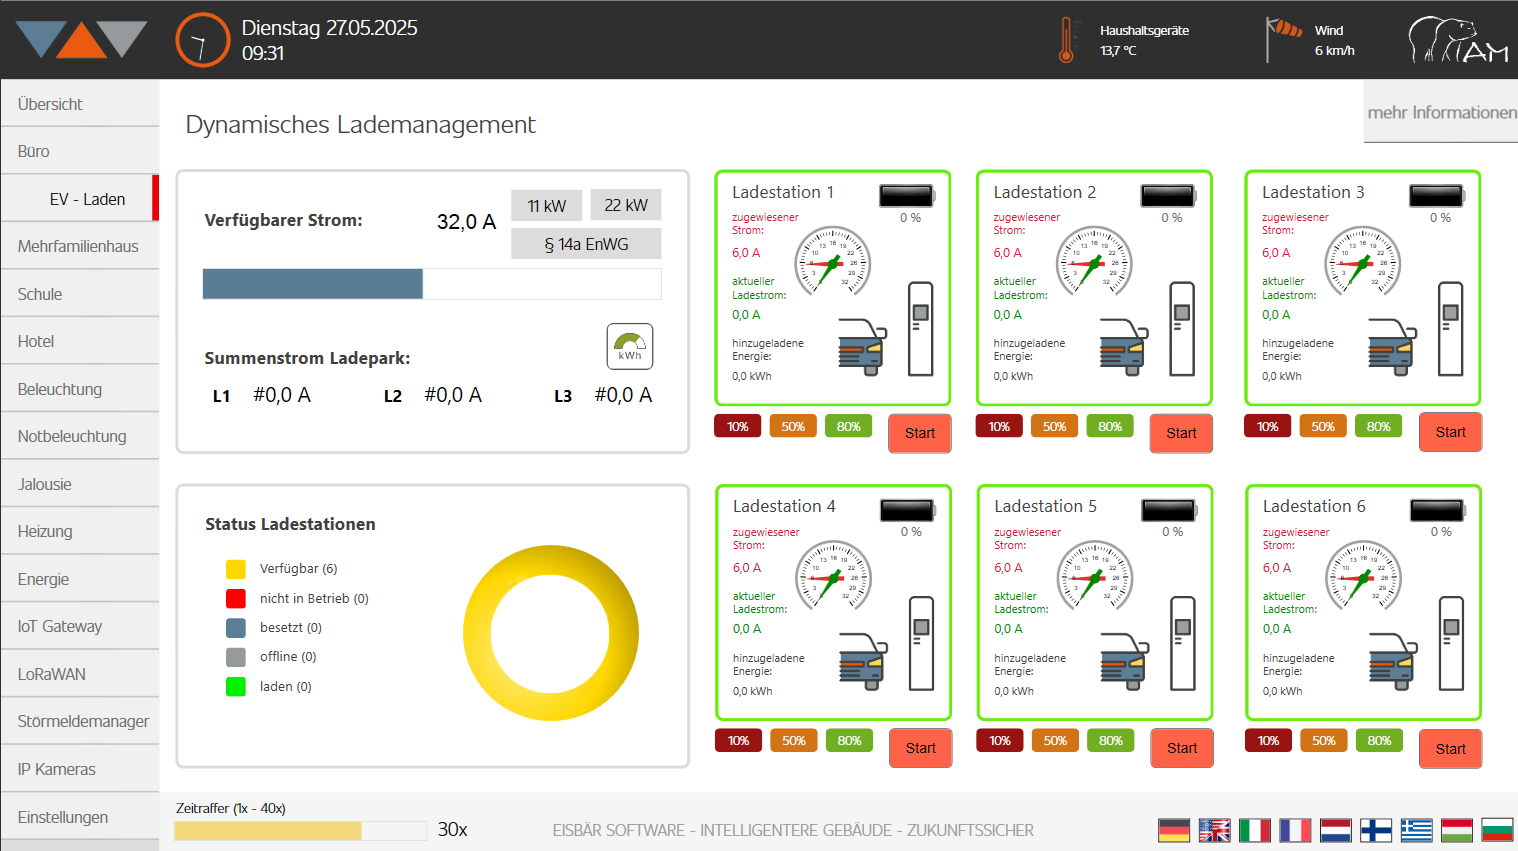Go to the Büro section

(80, 151)
